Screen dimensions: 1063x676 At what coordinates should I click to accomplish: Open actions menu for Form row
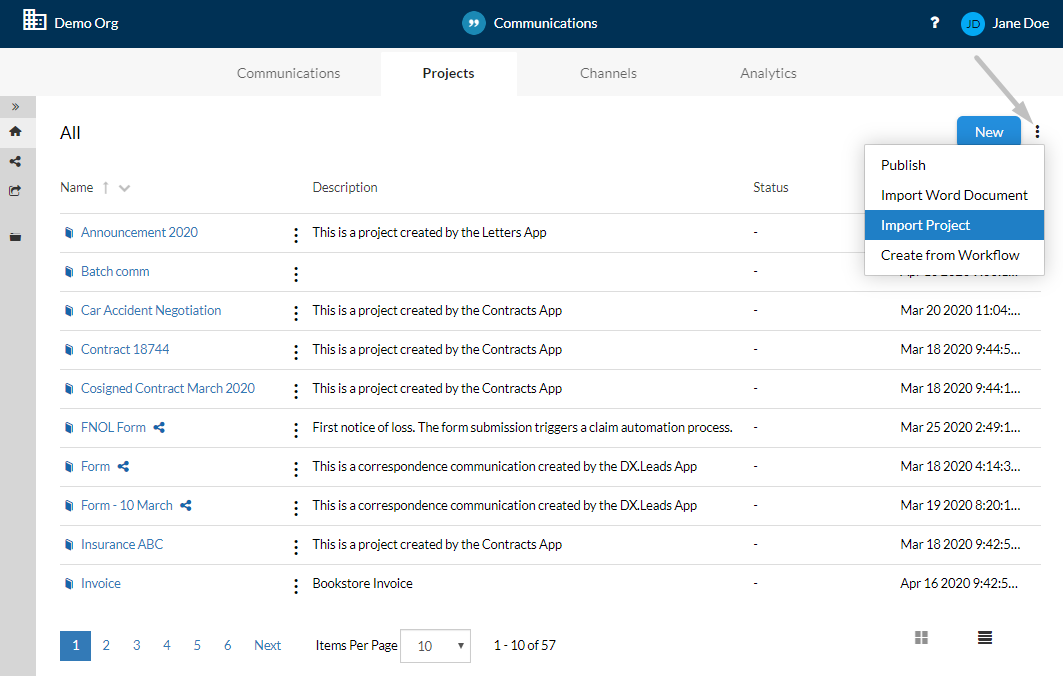click(296, 469)
